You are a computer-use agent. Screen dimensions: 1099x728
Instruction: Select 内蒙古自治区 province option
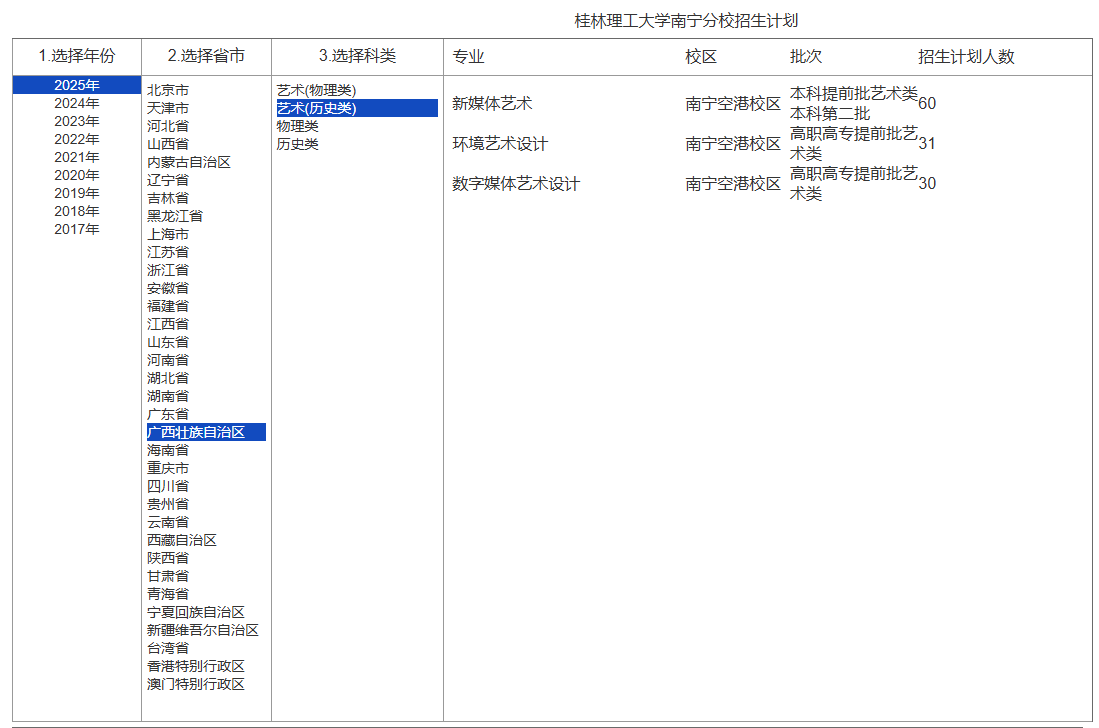tap(189, 162)
